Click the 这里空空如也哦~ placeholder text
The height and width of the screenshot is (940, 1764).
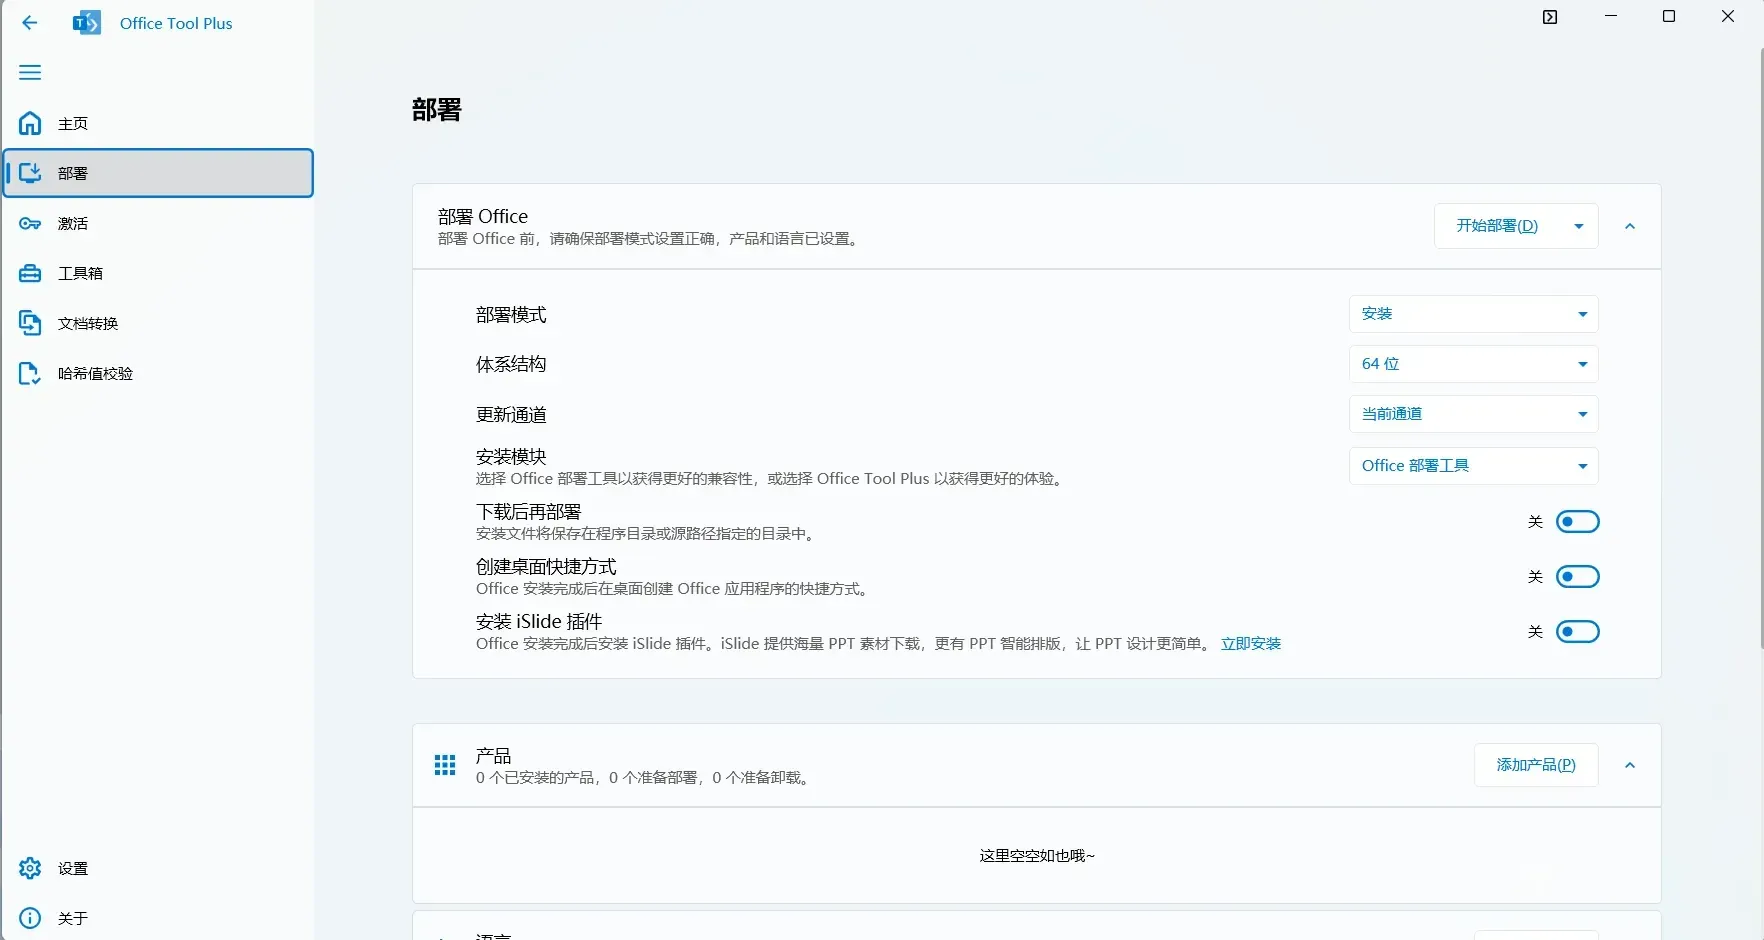pyautogui.click(x=1037, y=856)
